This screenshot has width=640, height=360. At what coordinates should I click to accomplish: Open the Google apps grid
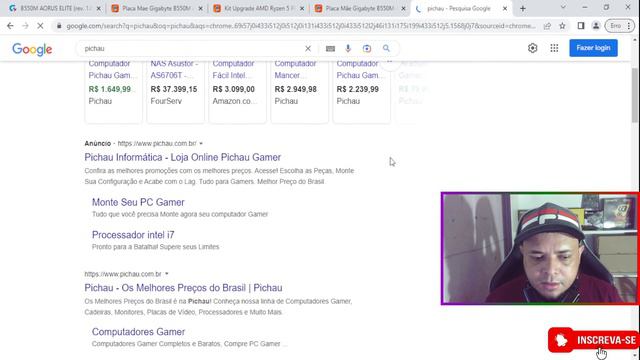pos(554,48)
